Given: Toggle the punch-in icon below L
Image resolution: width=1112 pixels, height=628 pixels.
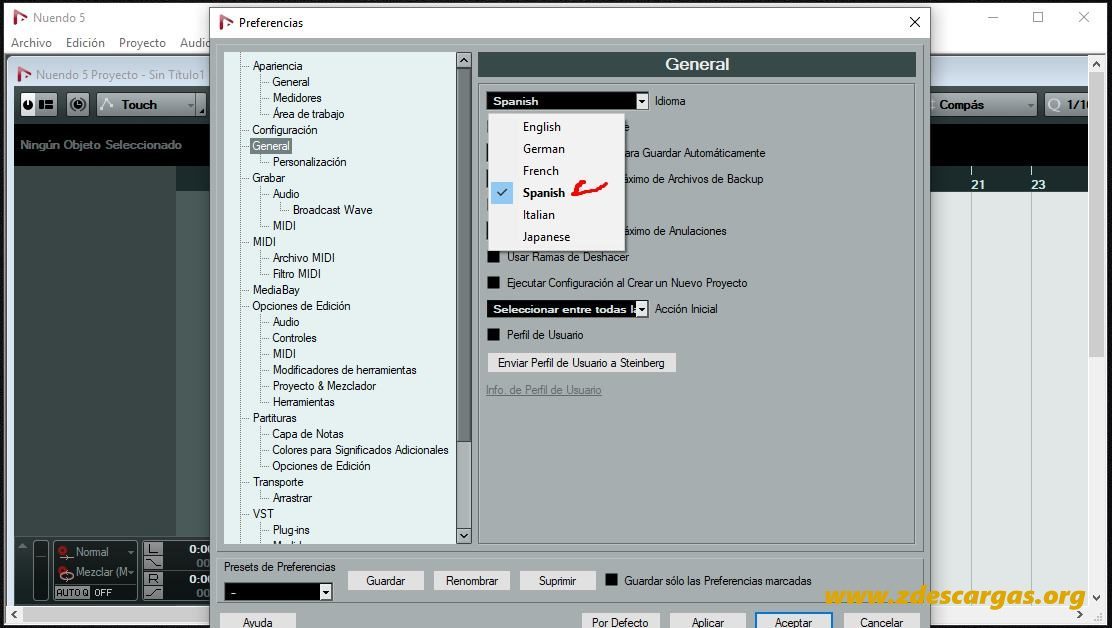Looking at the screenshot, I should point(154,563).
